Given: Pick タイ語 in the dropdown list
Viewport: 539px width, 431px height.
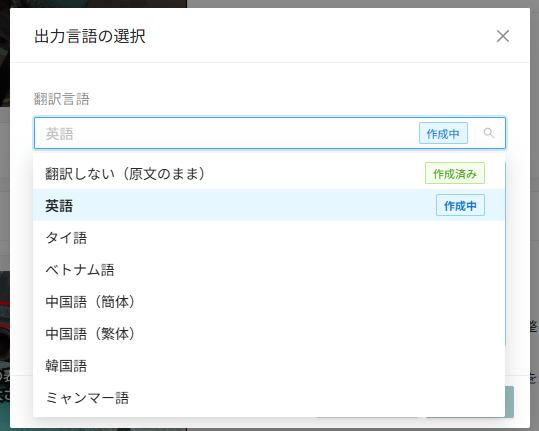Looking at the screenshot, I should tap(269, 237).
